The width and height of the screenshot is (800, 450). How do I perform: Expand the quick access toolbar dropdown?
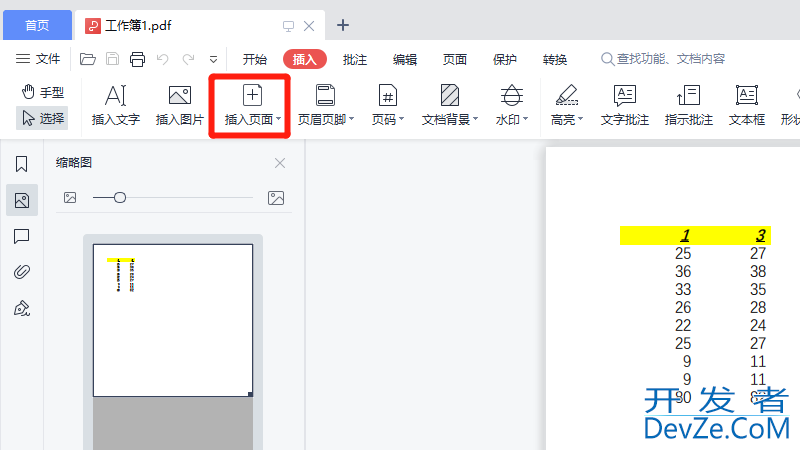point(213,60)
